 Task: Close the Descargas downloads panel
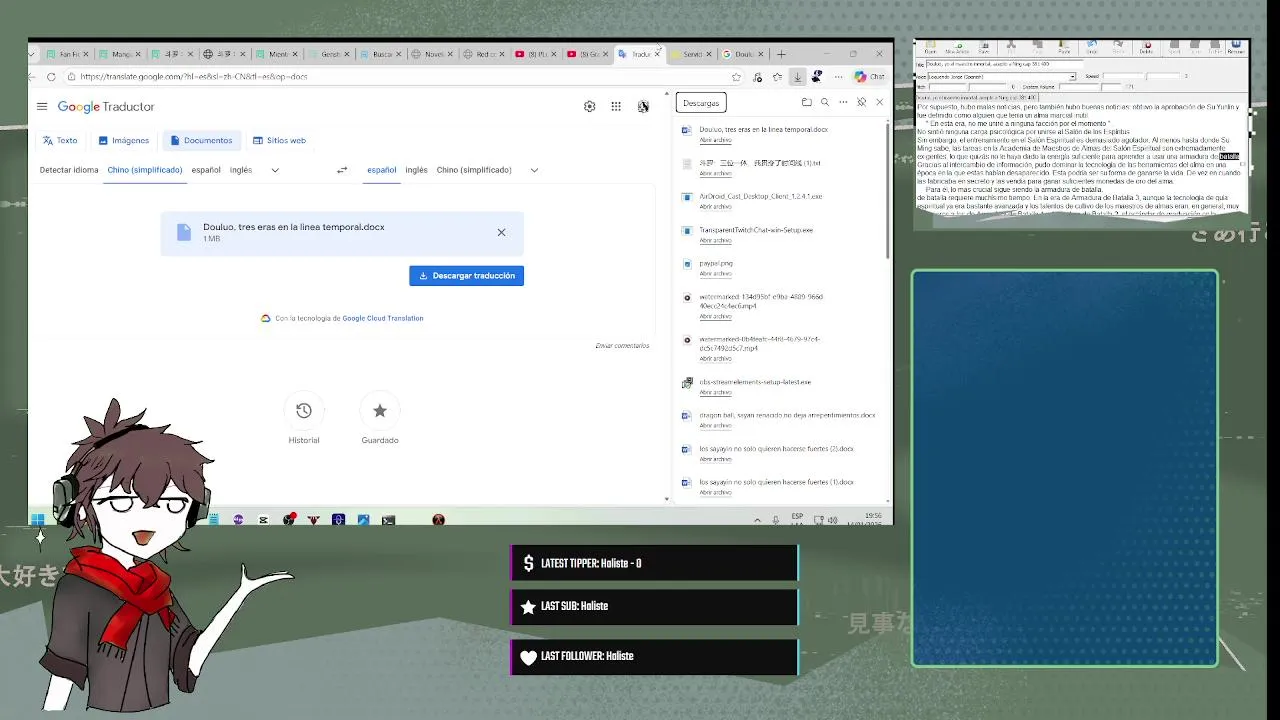(880, 102)
